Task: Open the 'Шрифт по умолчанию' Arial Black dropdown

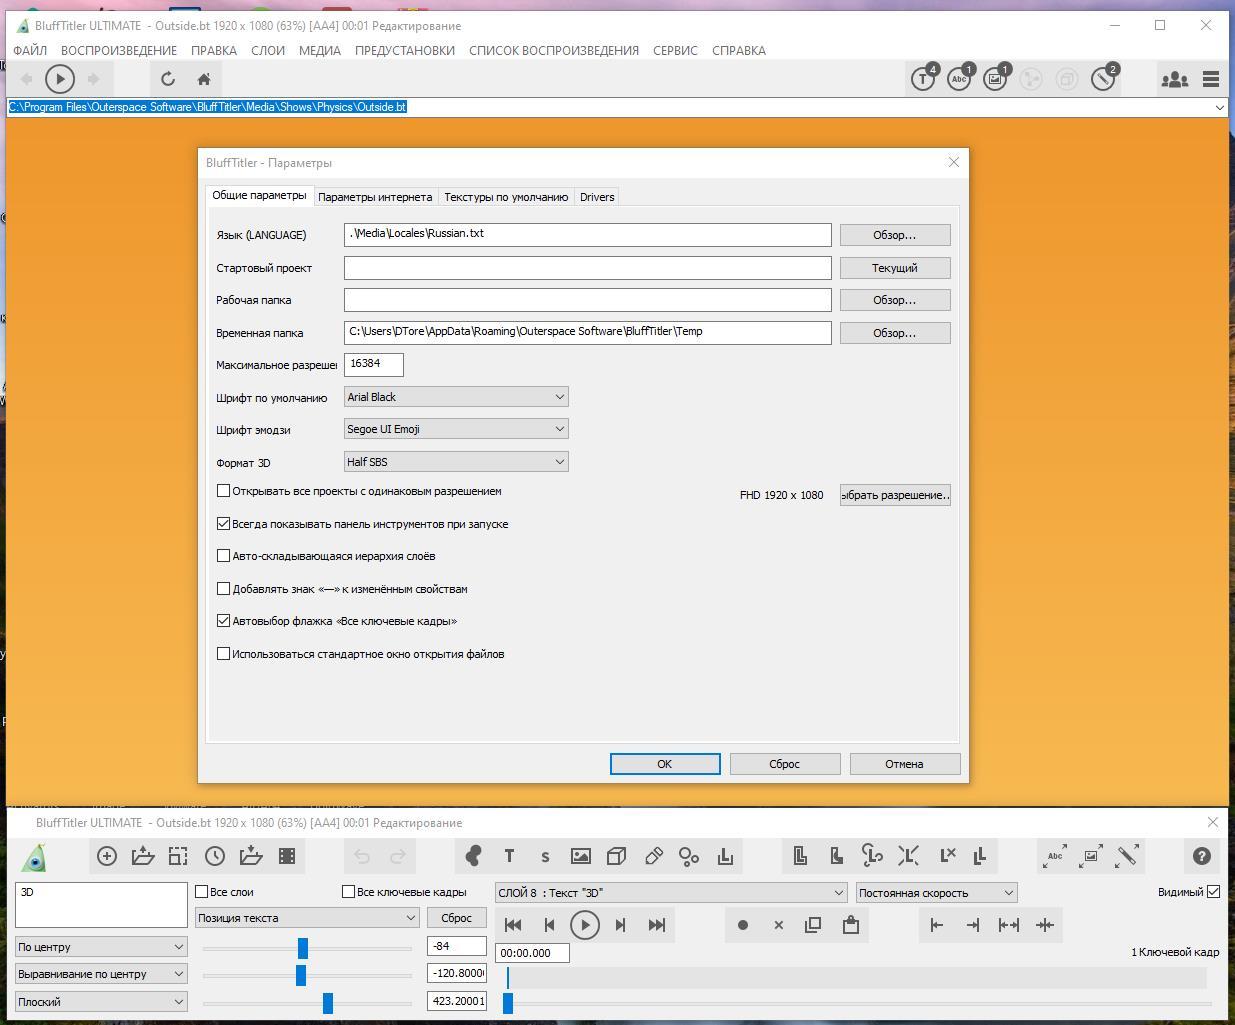Action: pos(456,397)
